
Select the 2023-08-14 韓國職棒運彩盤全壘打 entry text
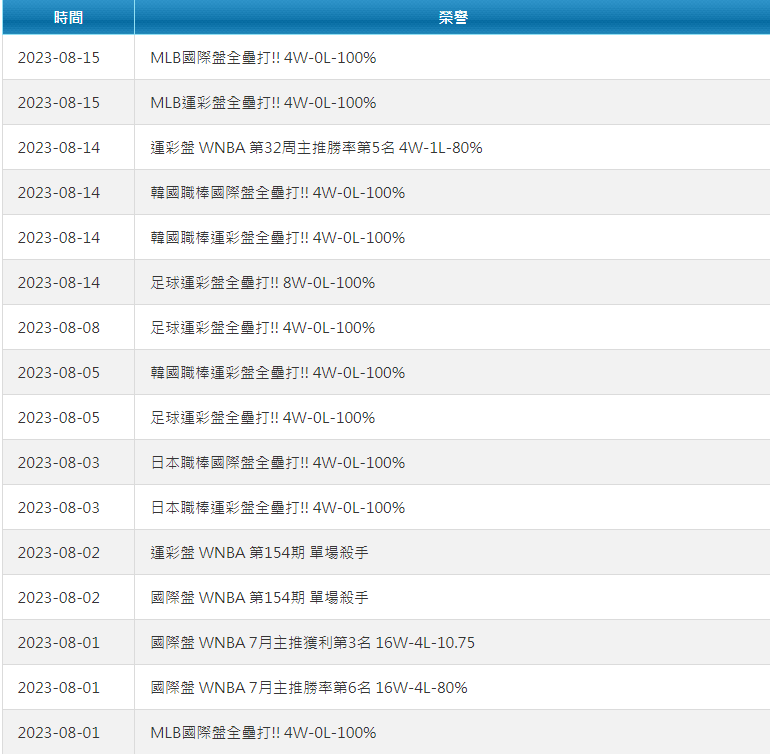(x=277, y=238)
